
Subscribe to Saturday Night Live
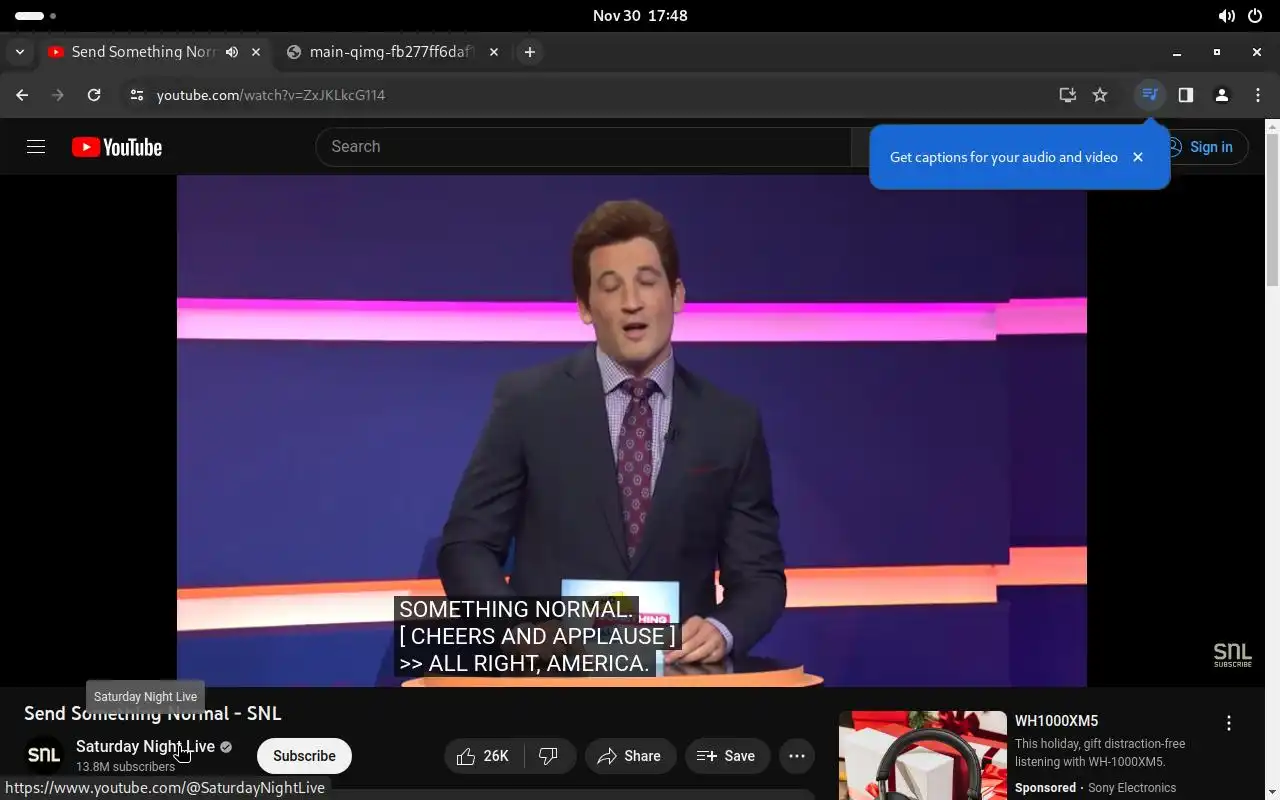click(304, 756)
